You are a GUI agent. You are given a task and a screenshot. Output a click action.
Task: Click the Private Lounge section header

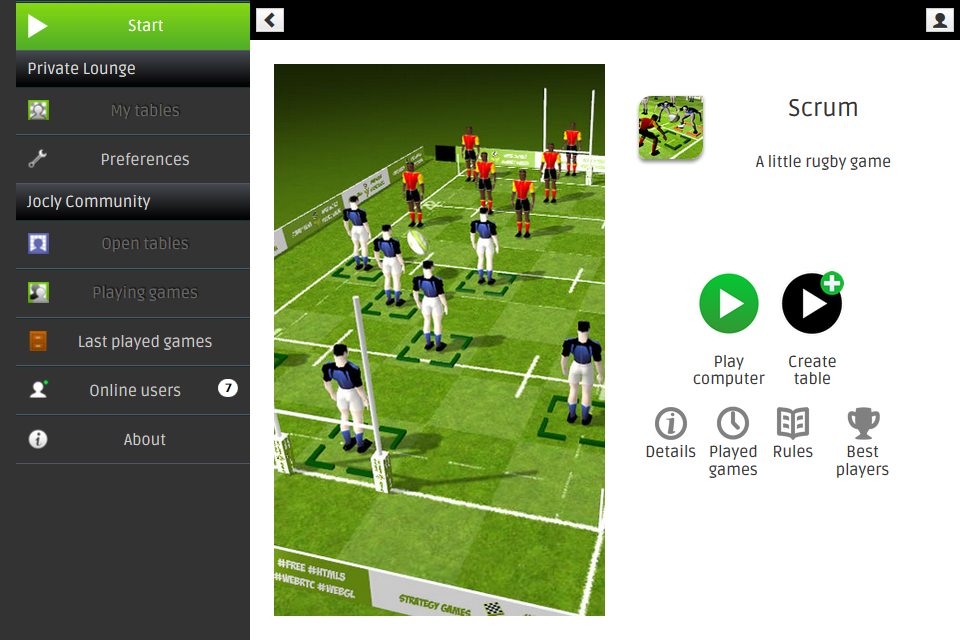click(133, 69)
